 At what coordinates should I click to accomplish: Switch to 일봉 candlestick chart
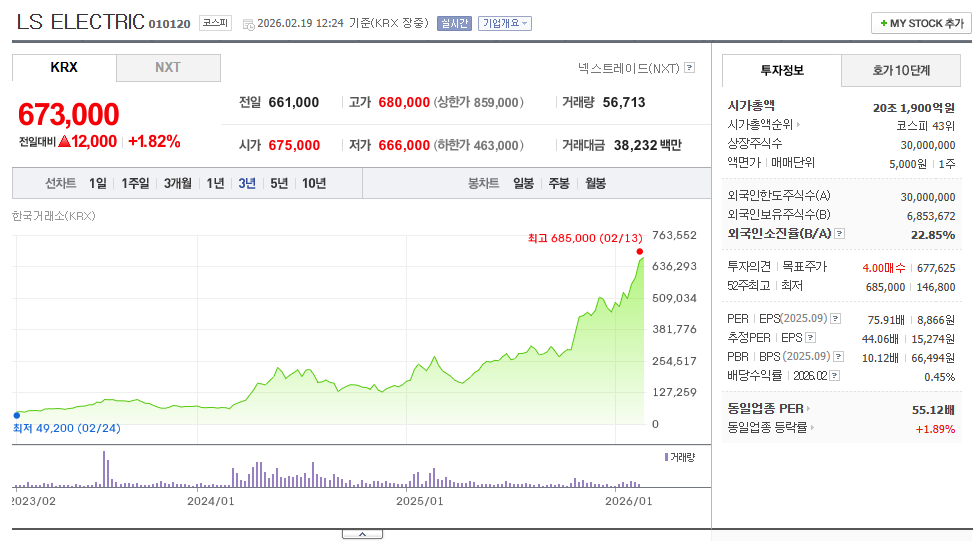pyautogui.click(x=523, y=184)
